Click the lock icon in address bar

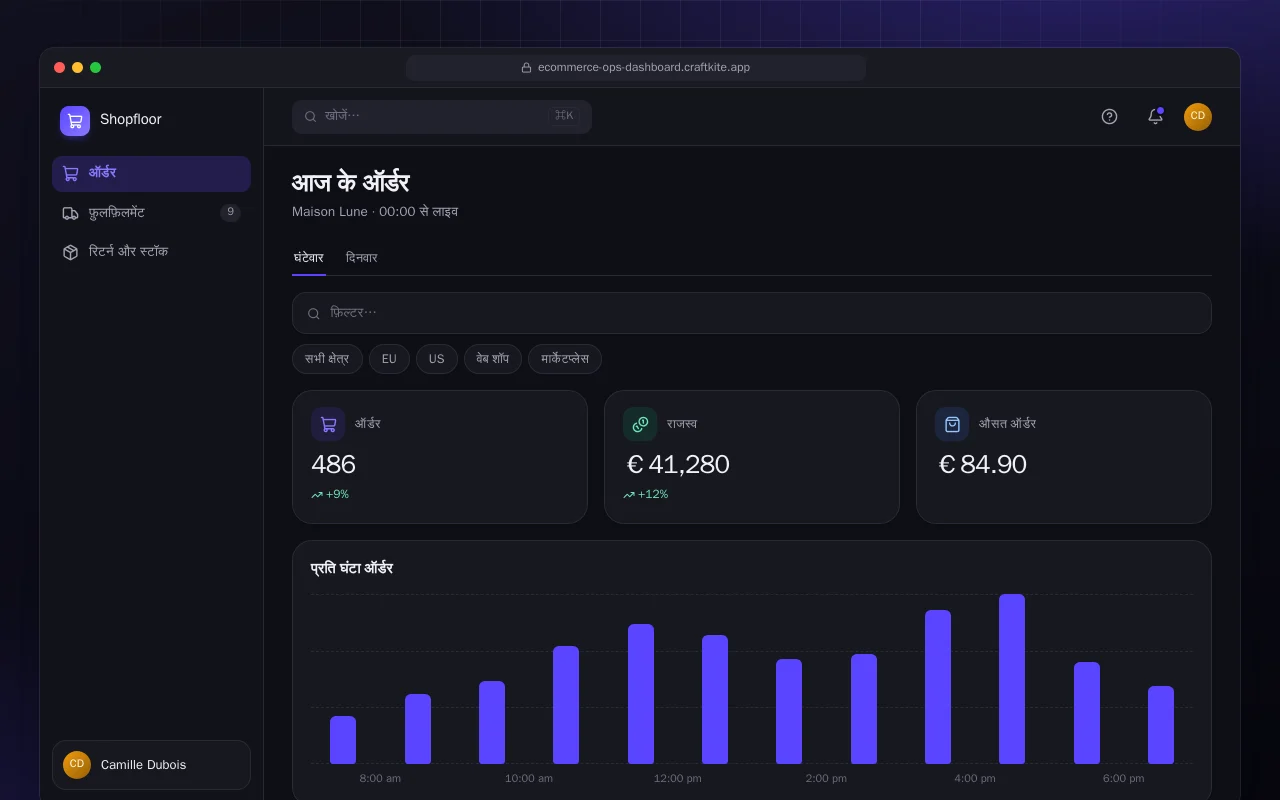click(x=526, y=68)
